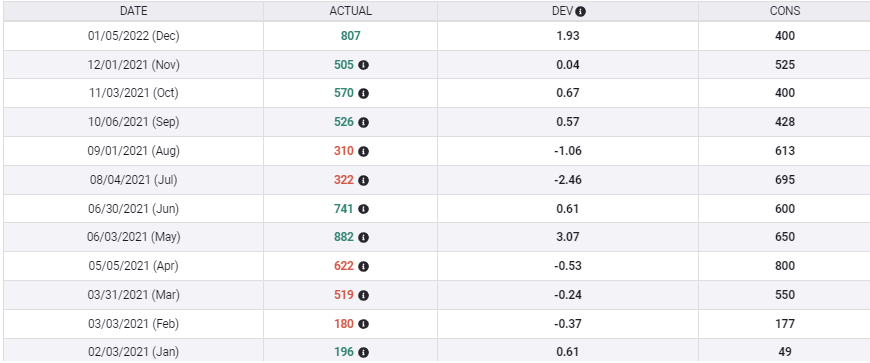
Task: Sort by the DATE column header
Action: pos(134,11)
